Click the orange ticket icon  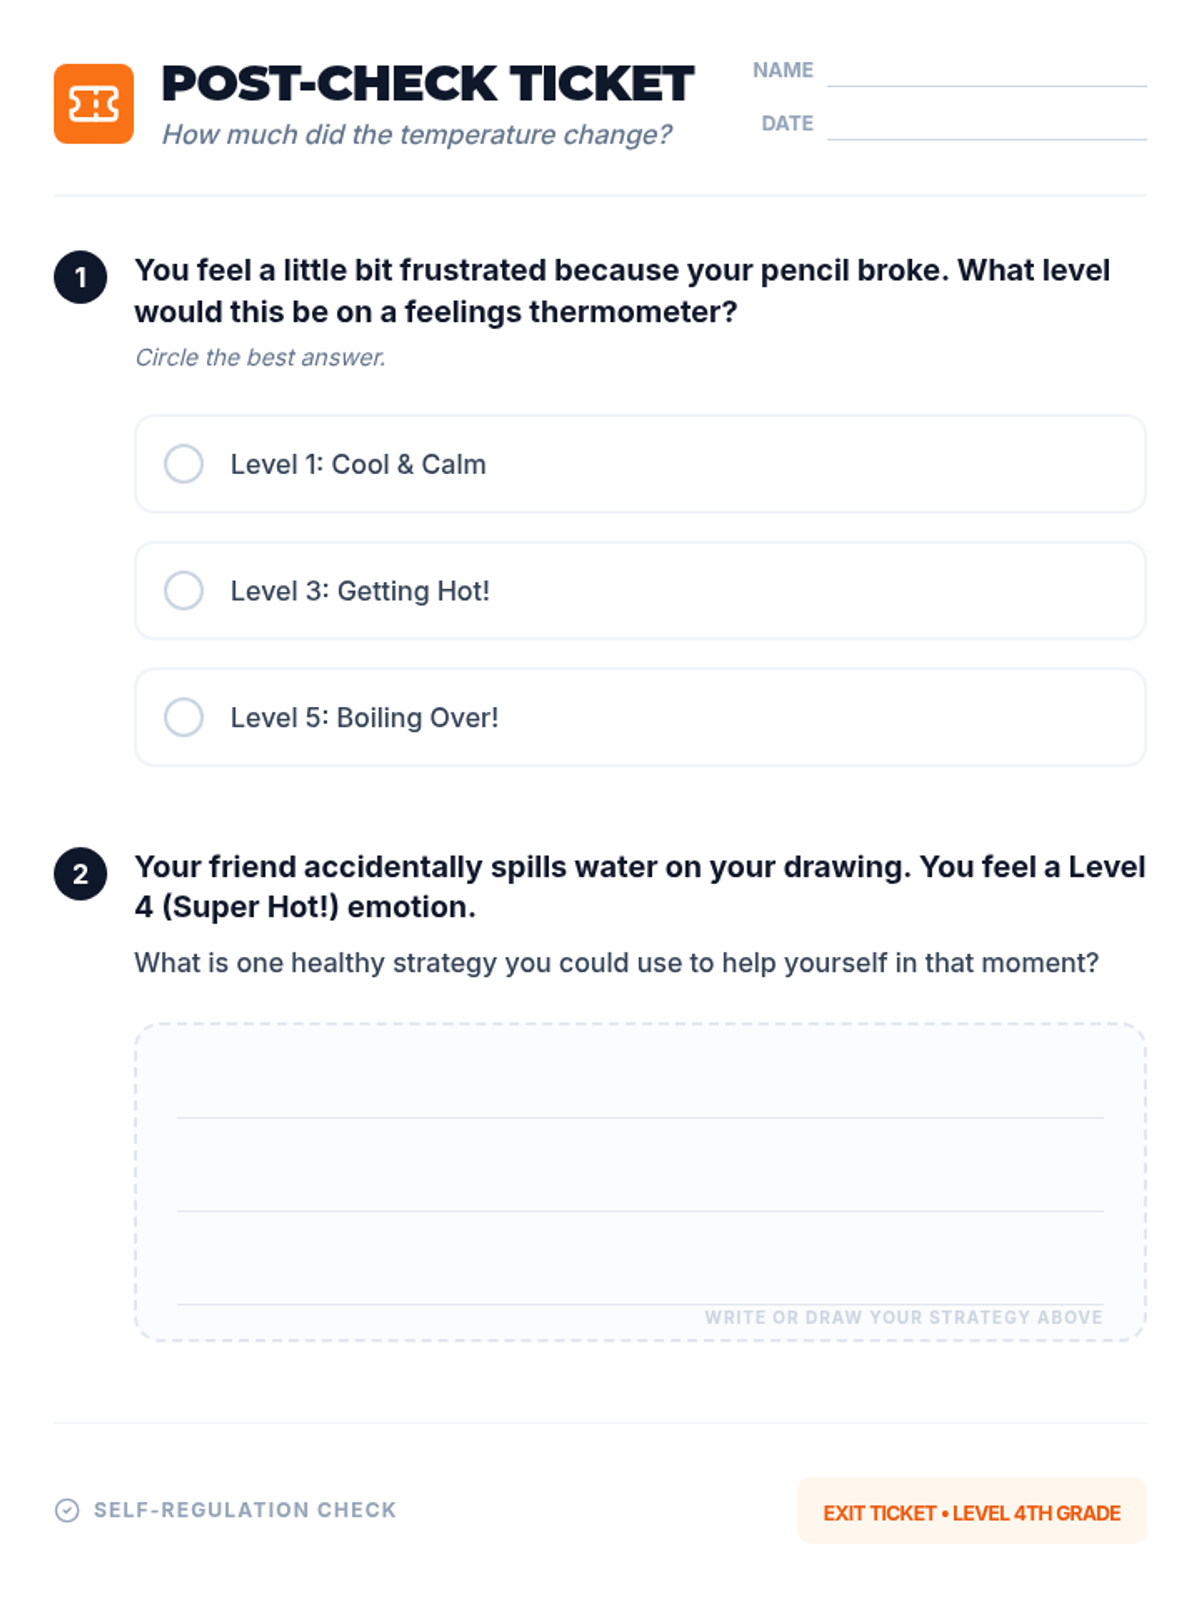94,104
